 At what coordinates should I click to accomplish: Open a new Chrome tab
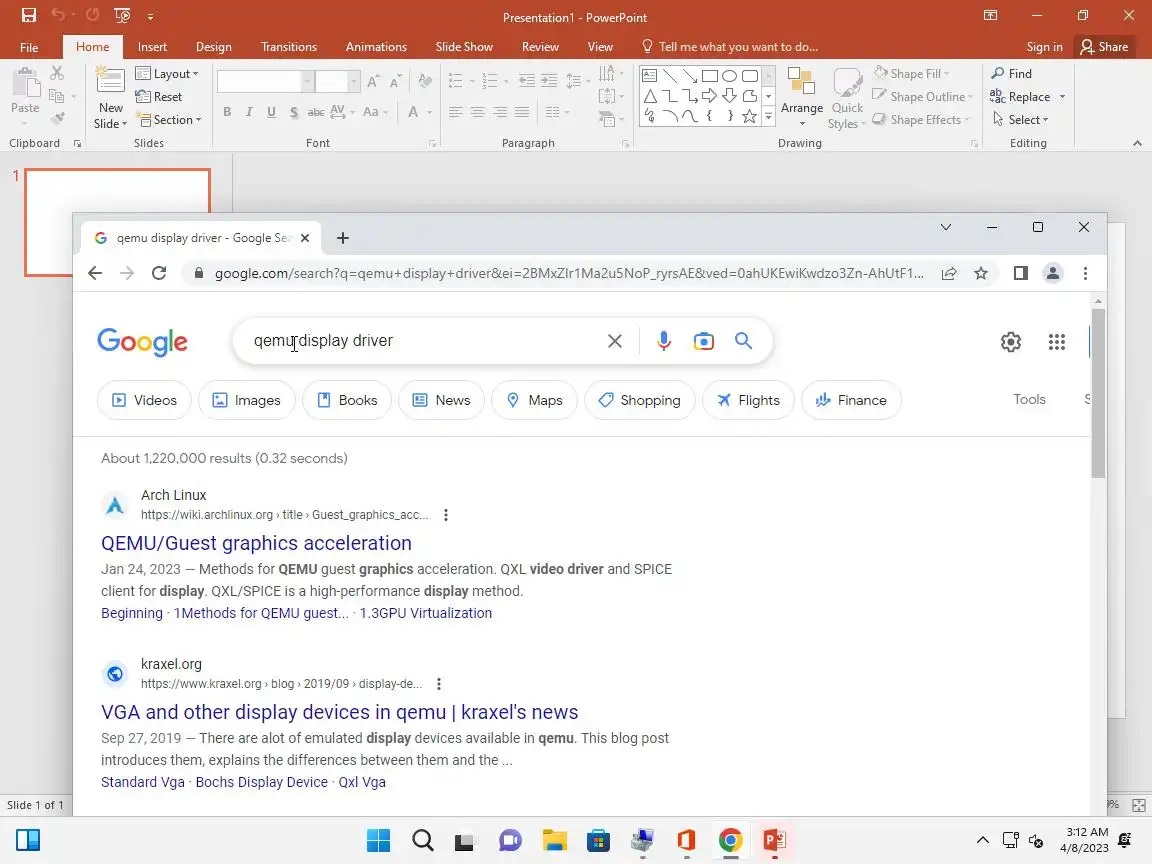(x=342, y=238)
